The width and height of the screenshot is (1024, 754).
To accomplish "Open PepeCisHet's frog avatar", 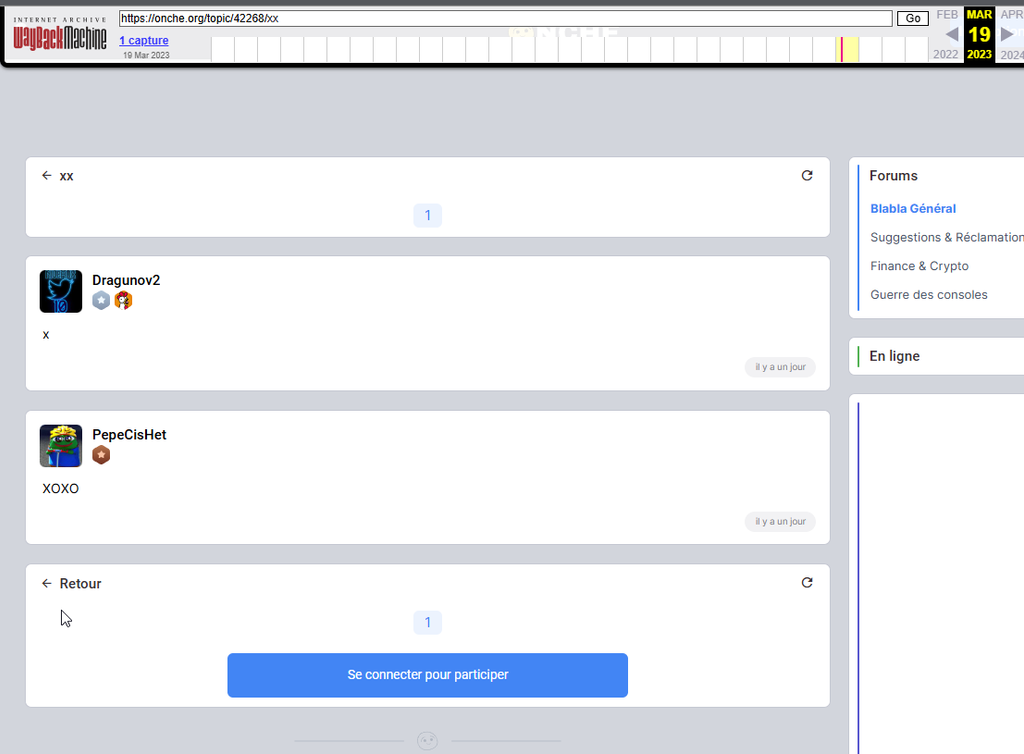I will (61, 446).
